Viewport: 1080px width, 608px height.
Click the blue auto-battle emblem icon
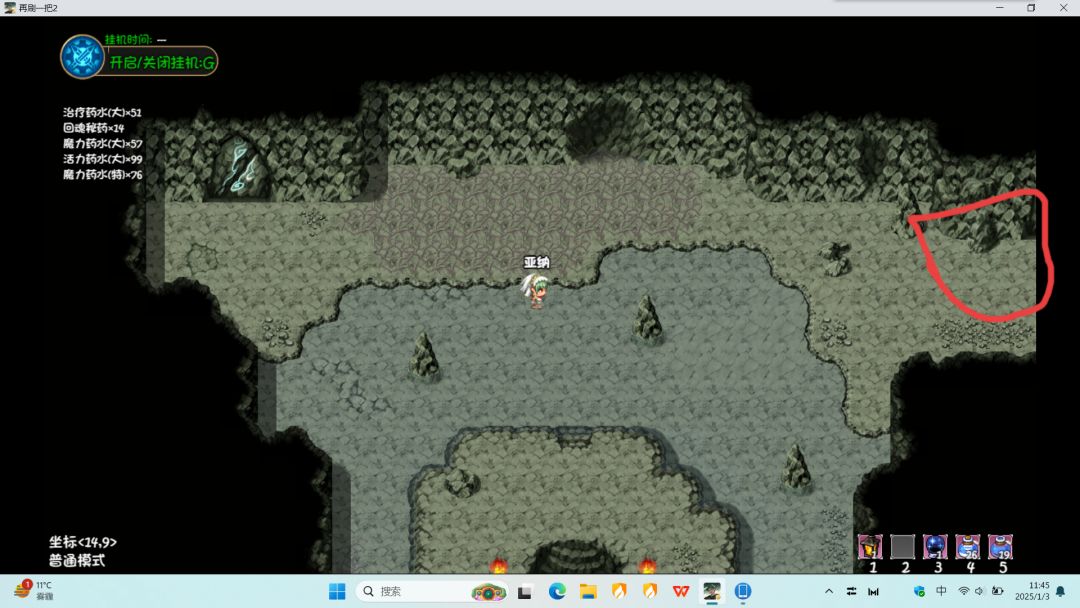[82, 56]
